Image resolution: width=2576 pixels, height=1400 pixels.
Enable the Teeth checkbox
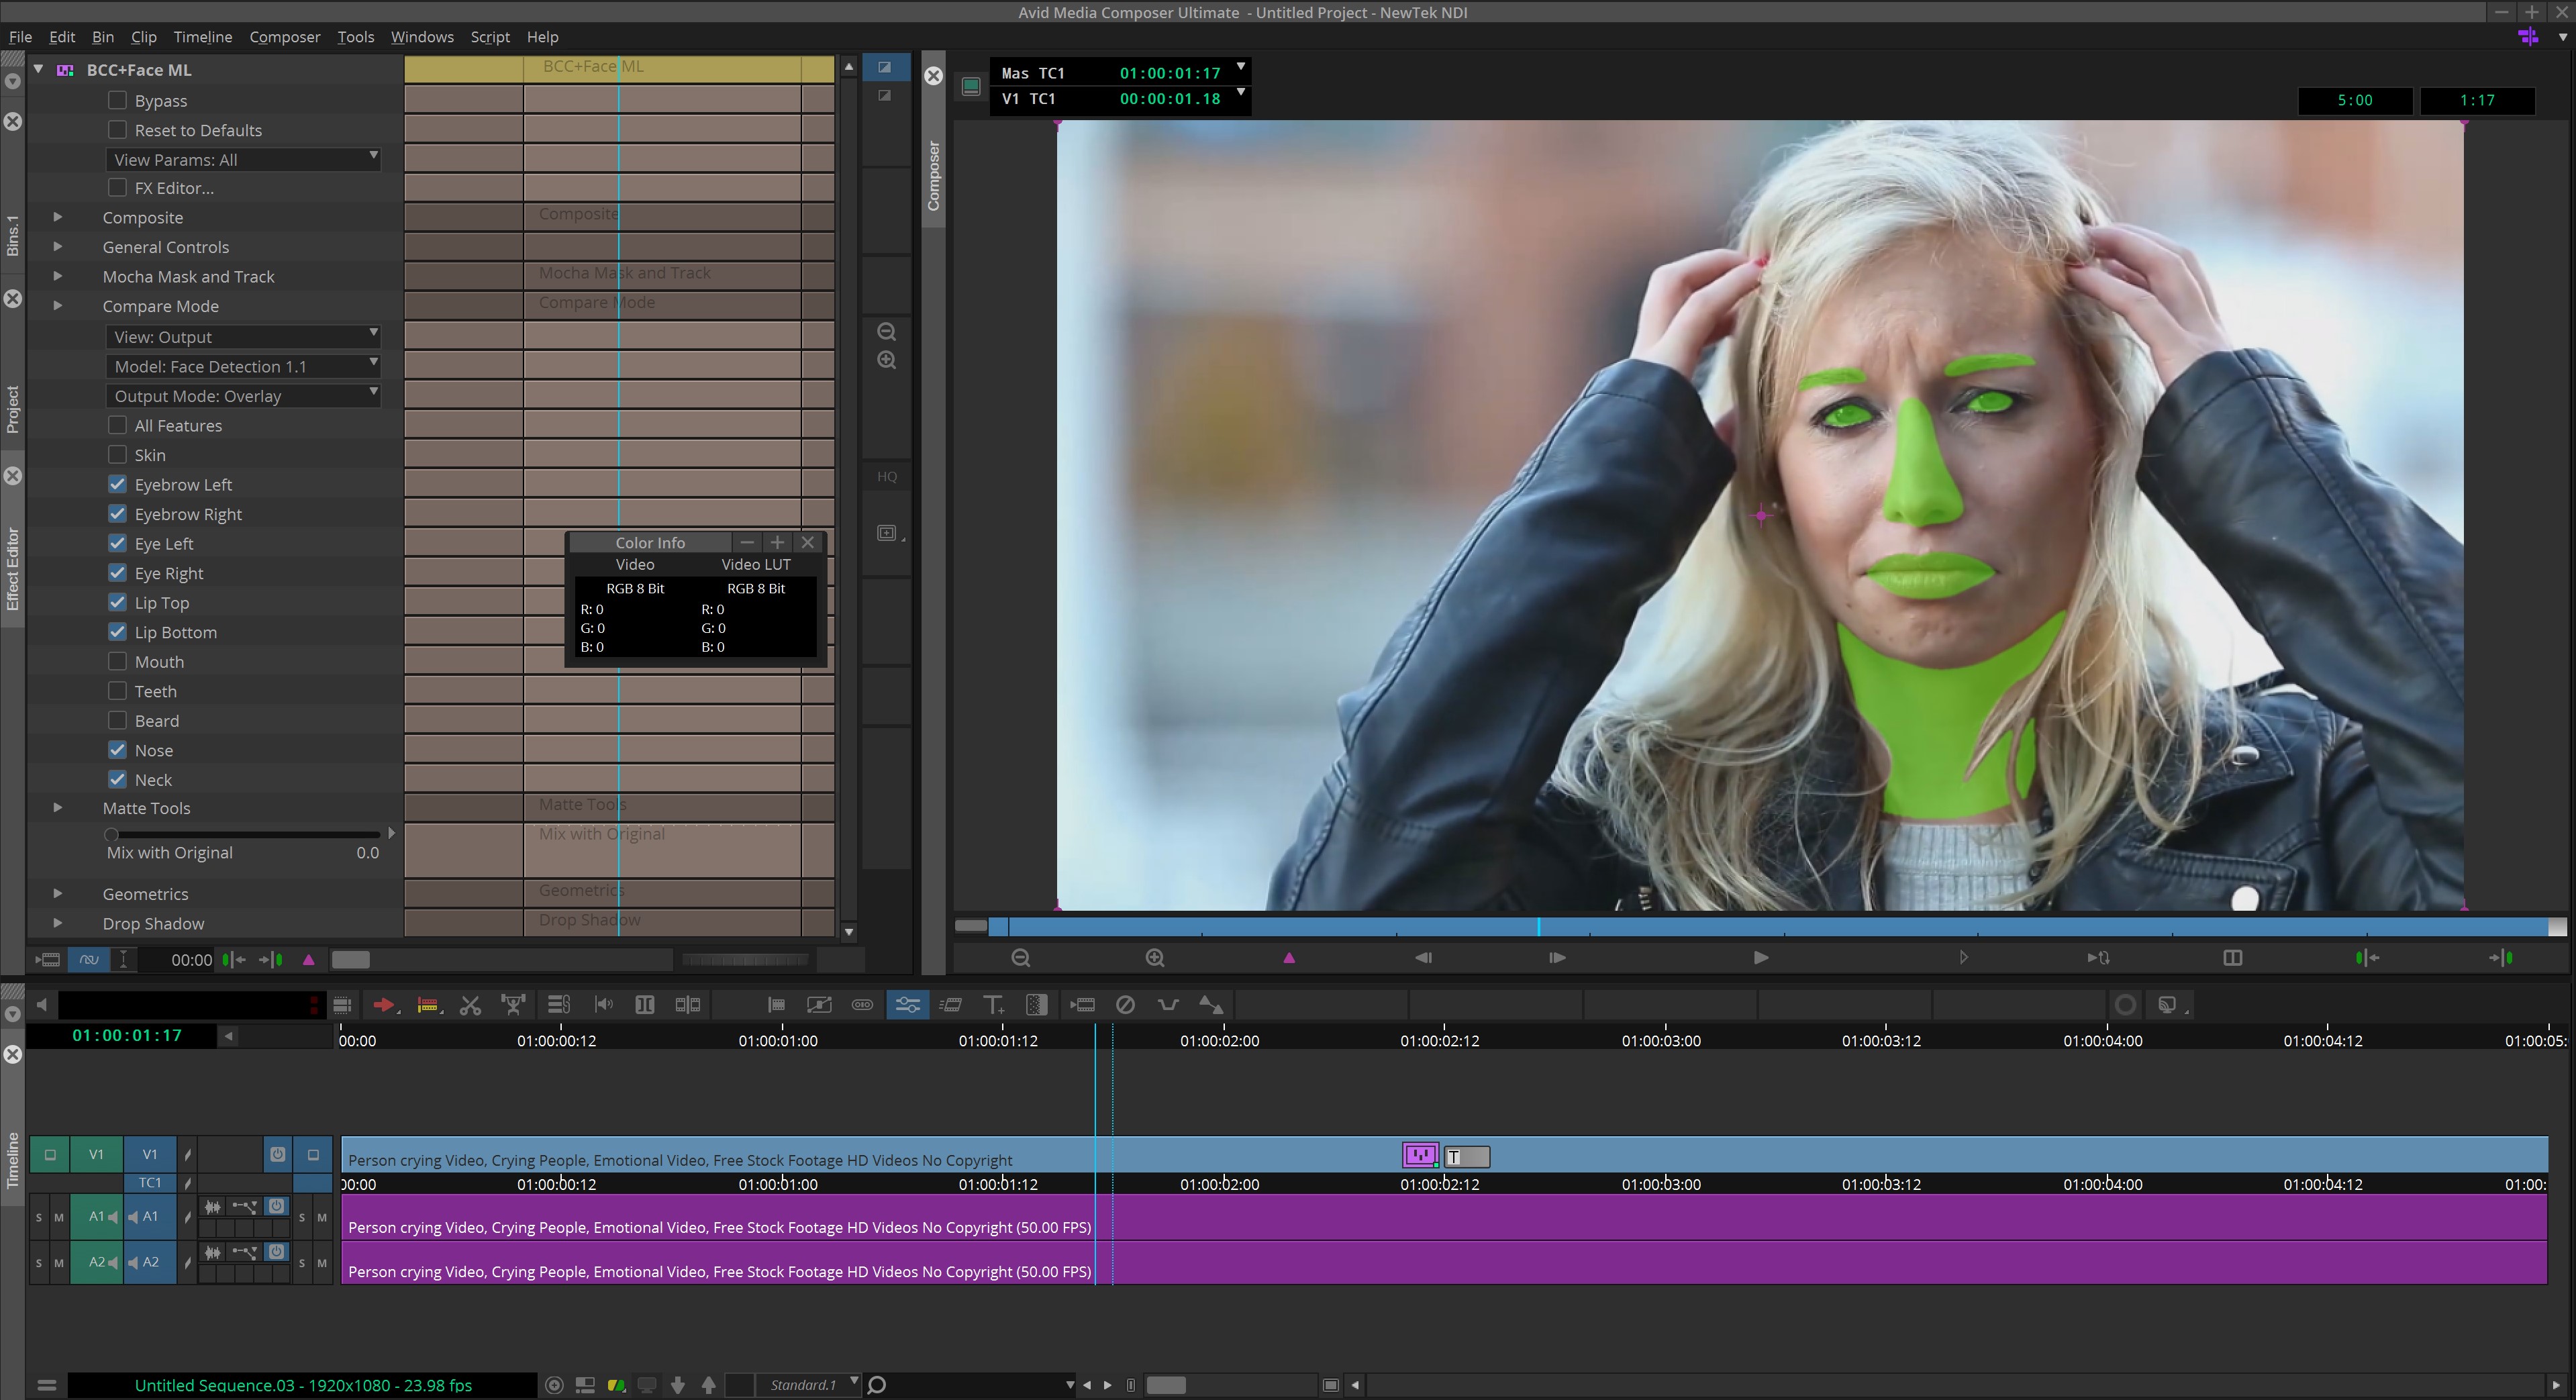(117, 691)
